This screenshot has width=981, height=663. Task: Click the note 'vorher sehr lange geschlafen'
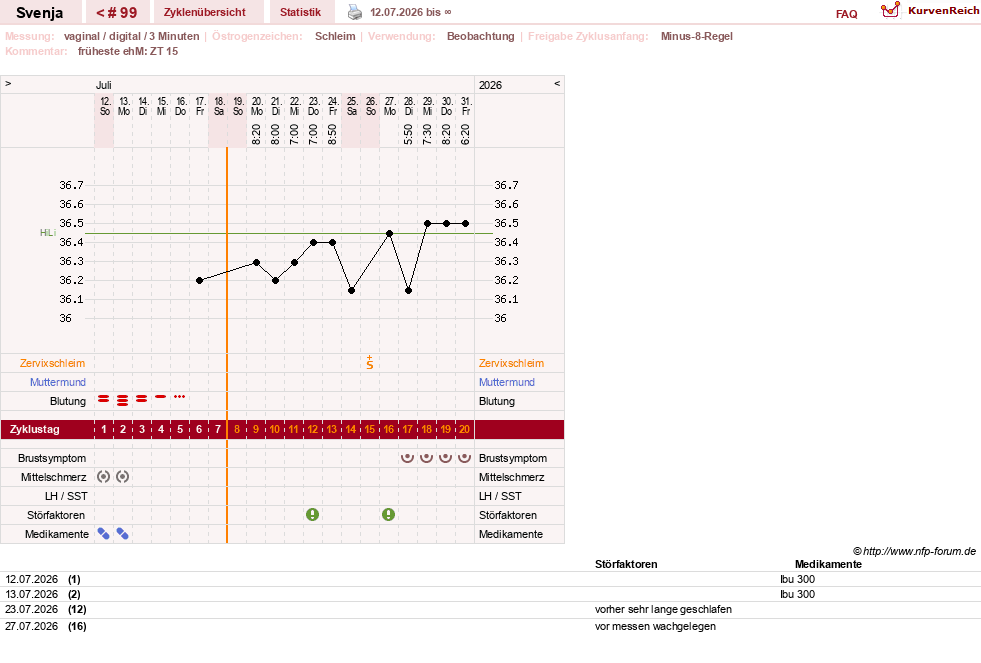pos(663,609)
